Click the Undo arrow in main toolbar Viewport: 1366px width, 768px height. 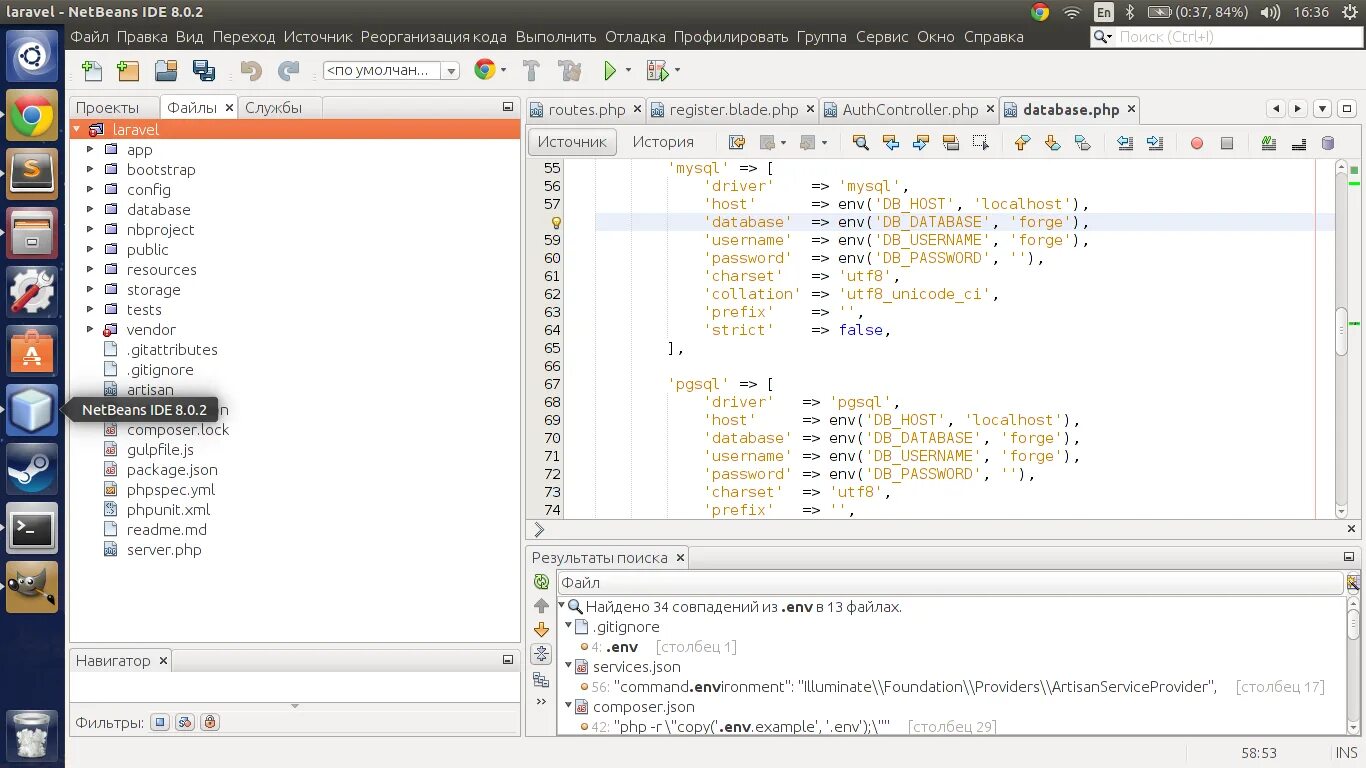point(251,71)
